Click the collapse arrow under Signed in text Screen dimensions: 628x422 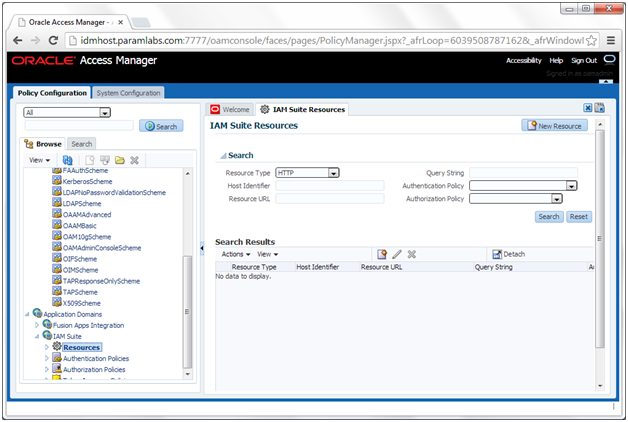[606, 82]
